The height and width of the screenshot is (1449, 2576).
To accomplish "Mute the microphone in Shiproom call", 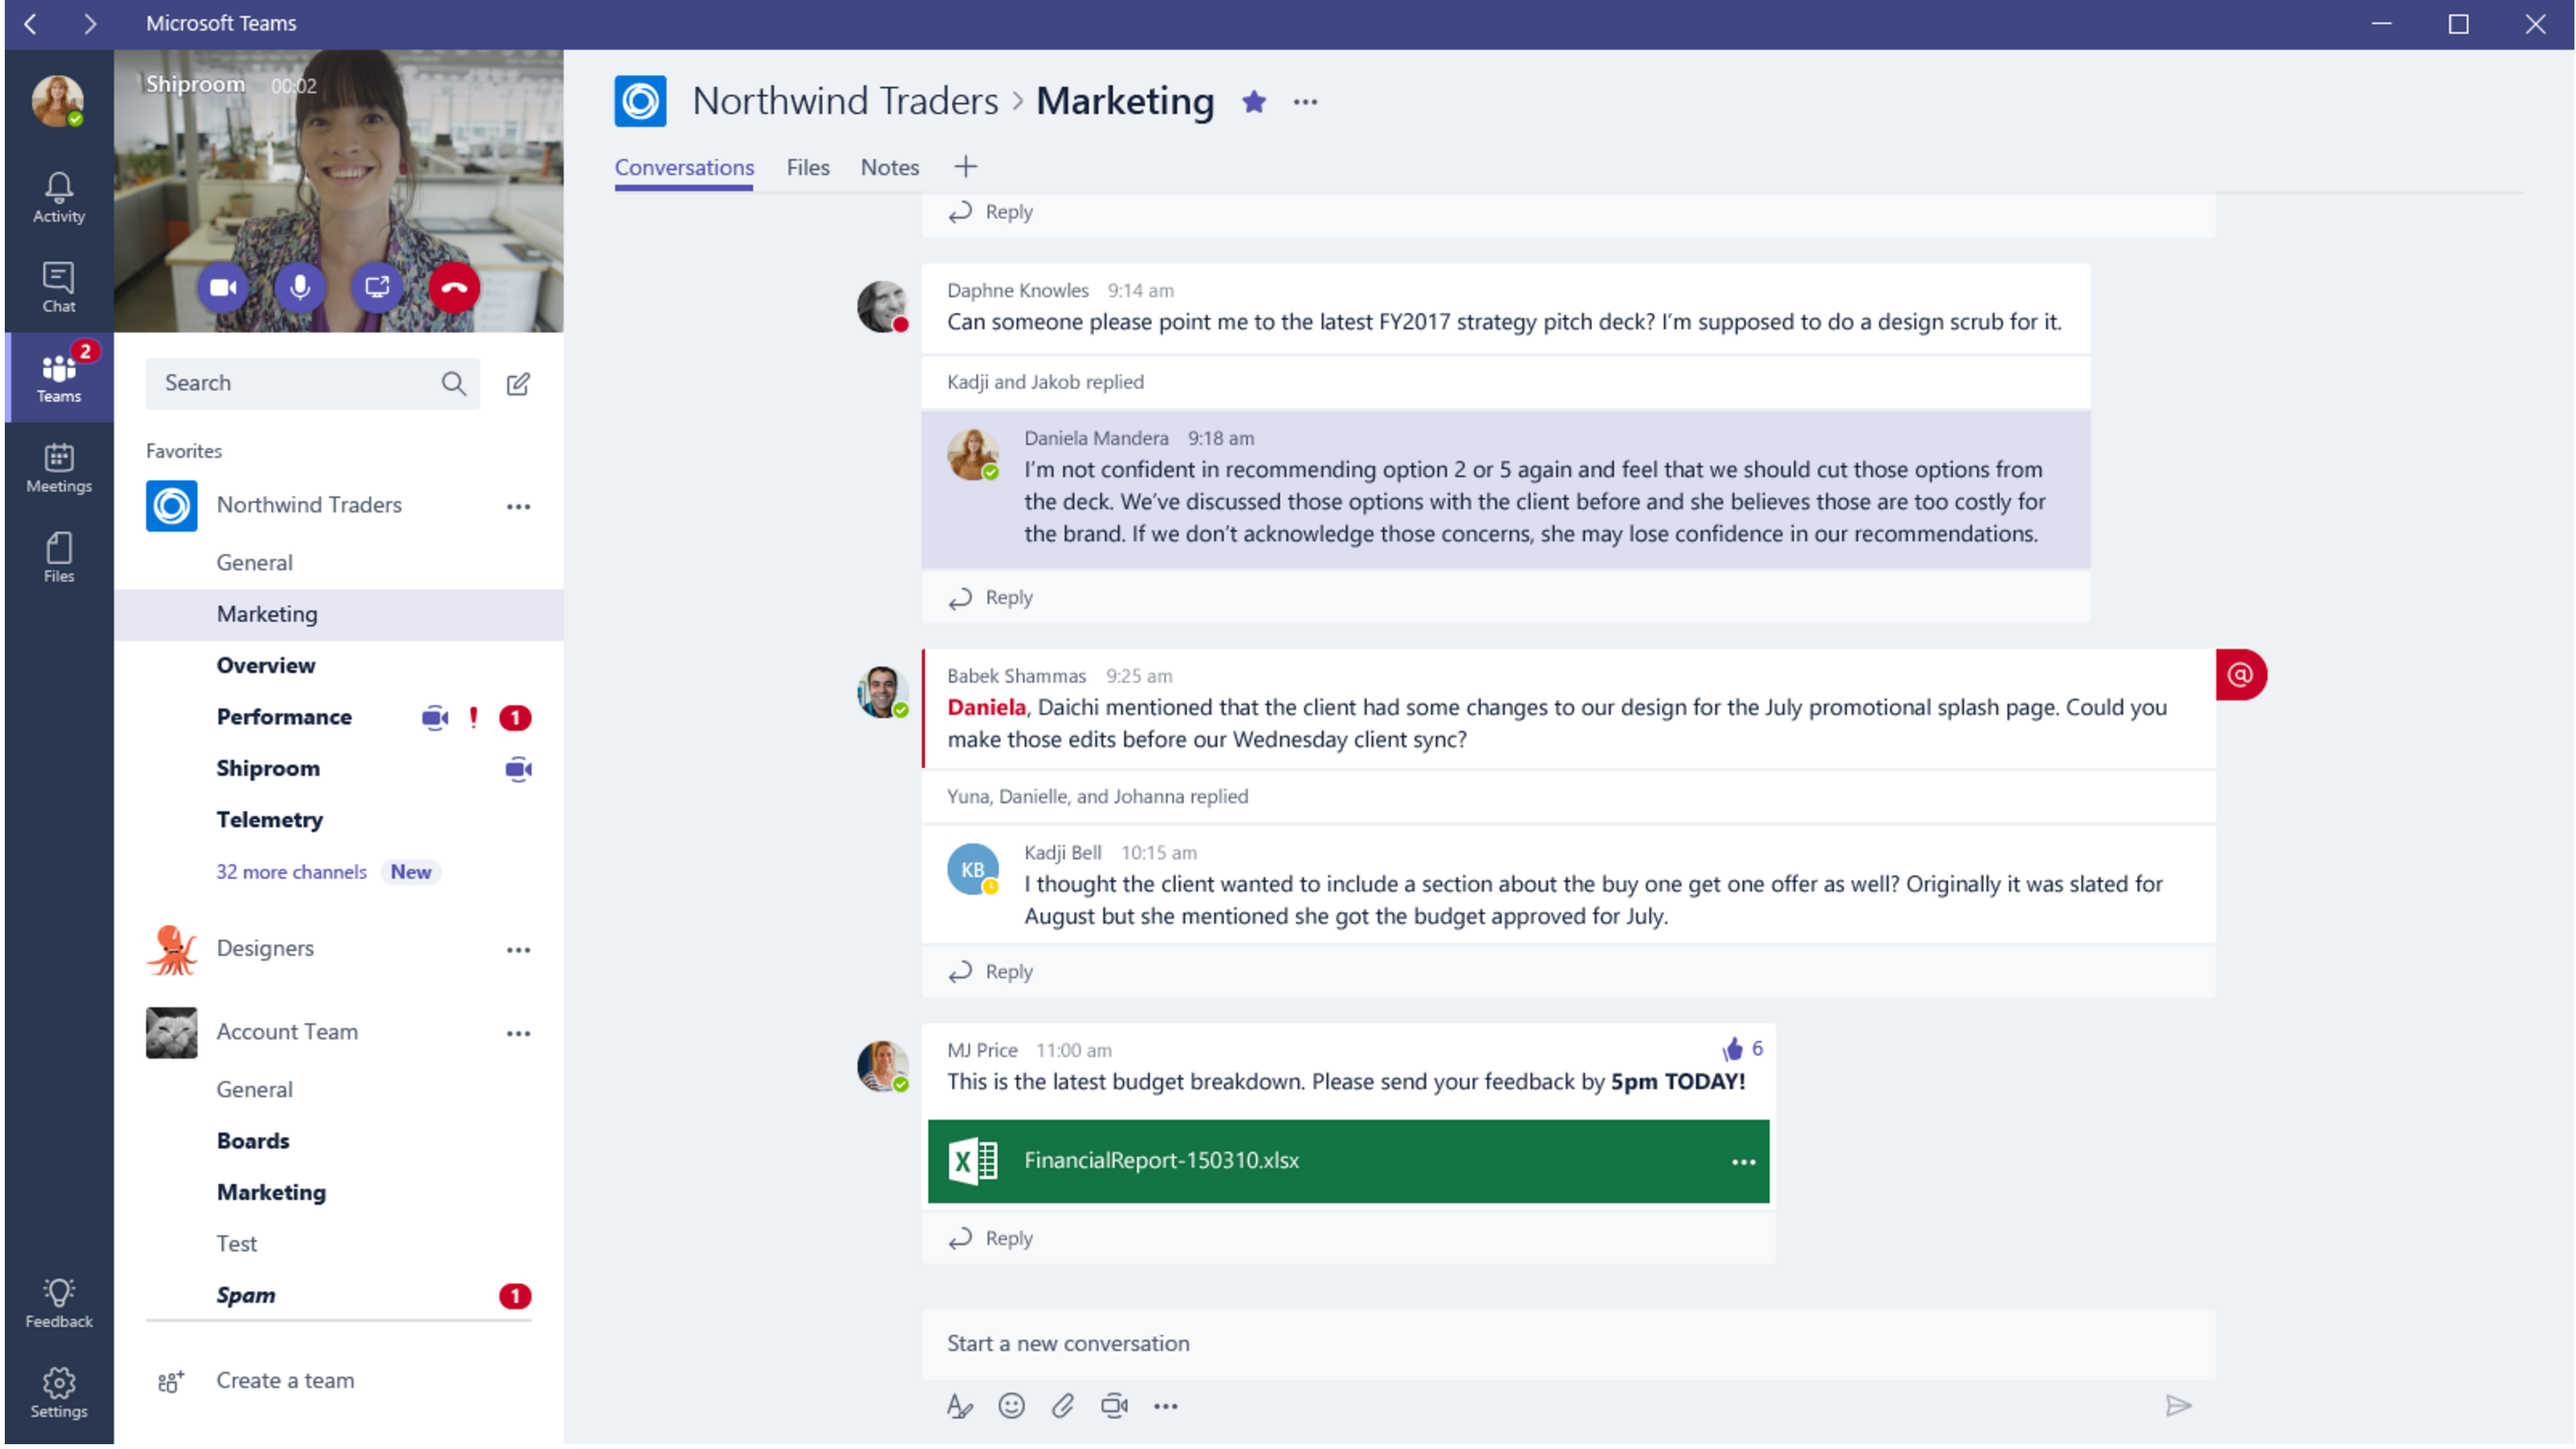I will [300, 288].
